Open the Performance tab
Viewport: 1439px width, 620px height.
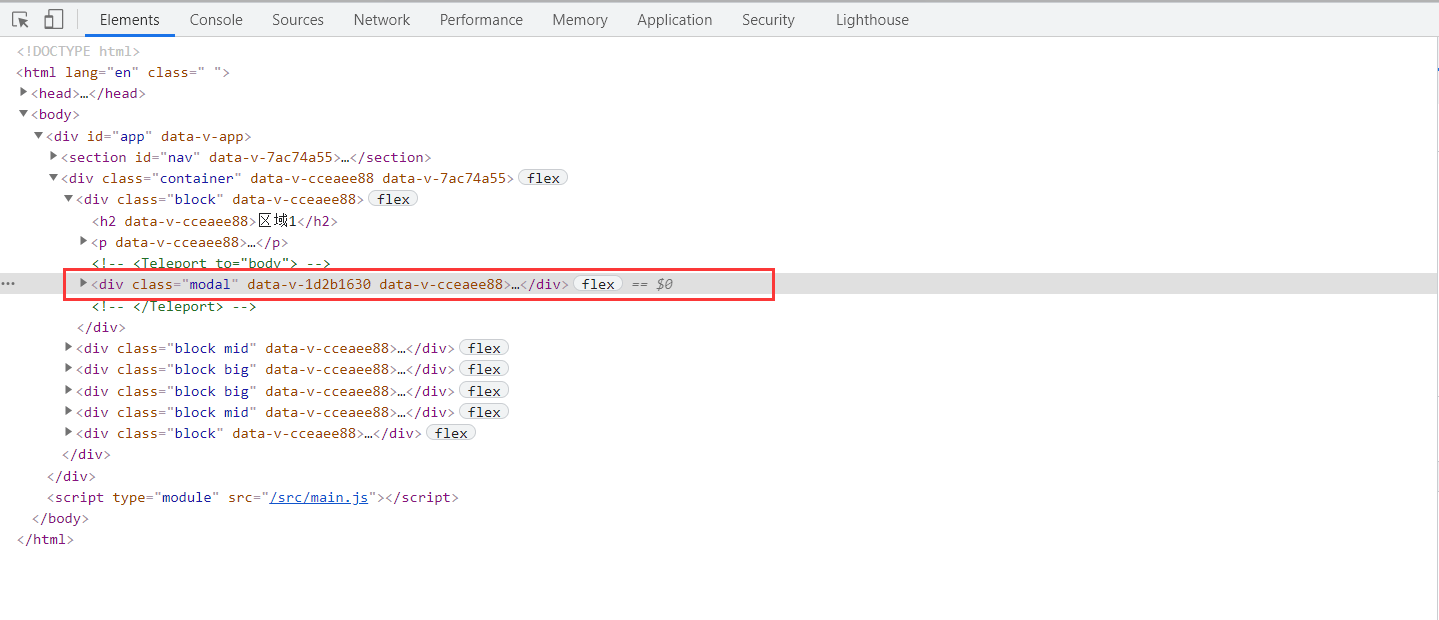(481, 20)
